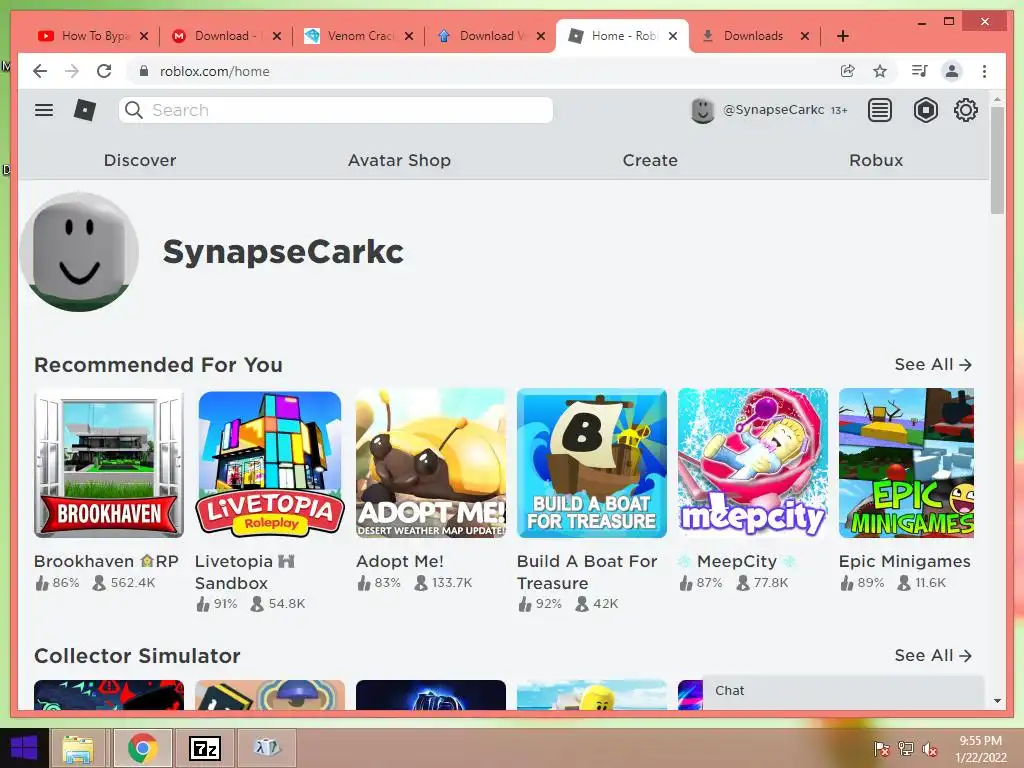This screenshot has width=1024, height=768.
Task: Close the Venom Crack tab
Action: [409, 37]
